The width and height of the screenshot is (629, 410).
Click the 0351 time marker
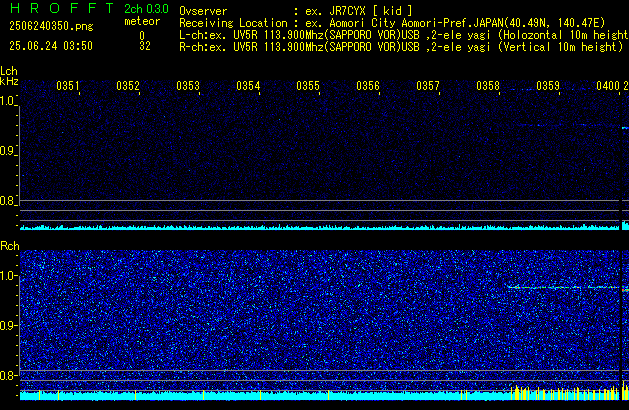click(68, 86)
